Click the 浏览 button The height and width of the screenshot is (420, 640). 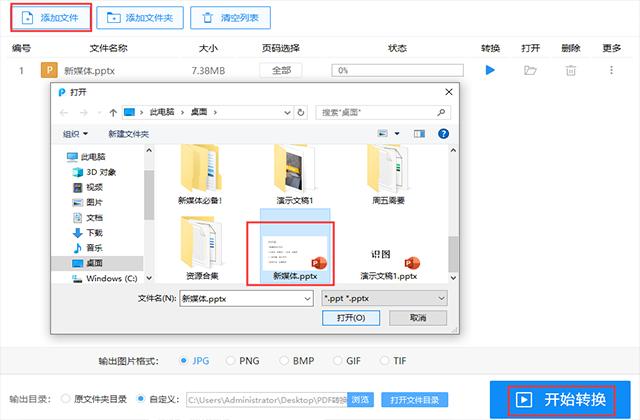pyautogui.click(x=361, y=400)
